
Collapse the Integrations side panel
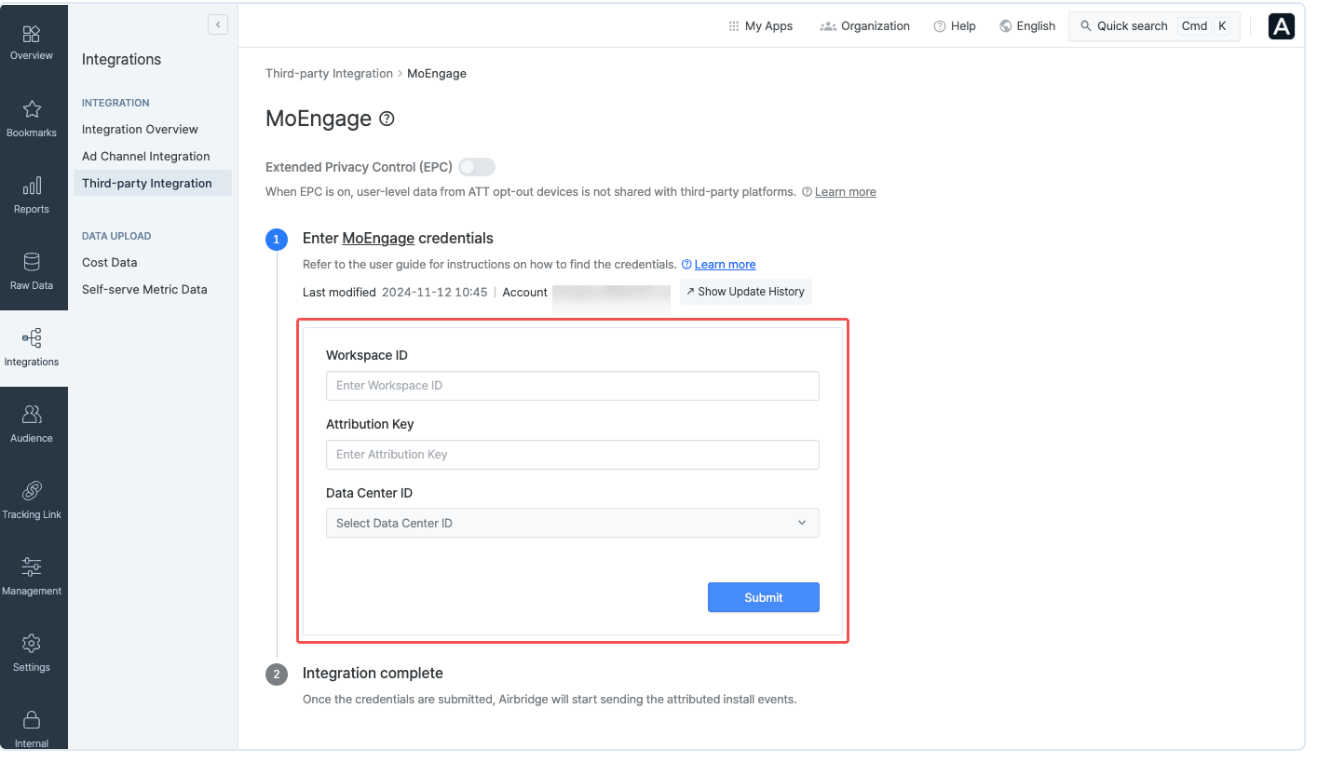coord(218,25)
